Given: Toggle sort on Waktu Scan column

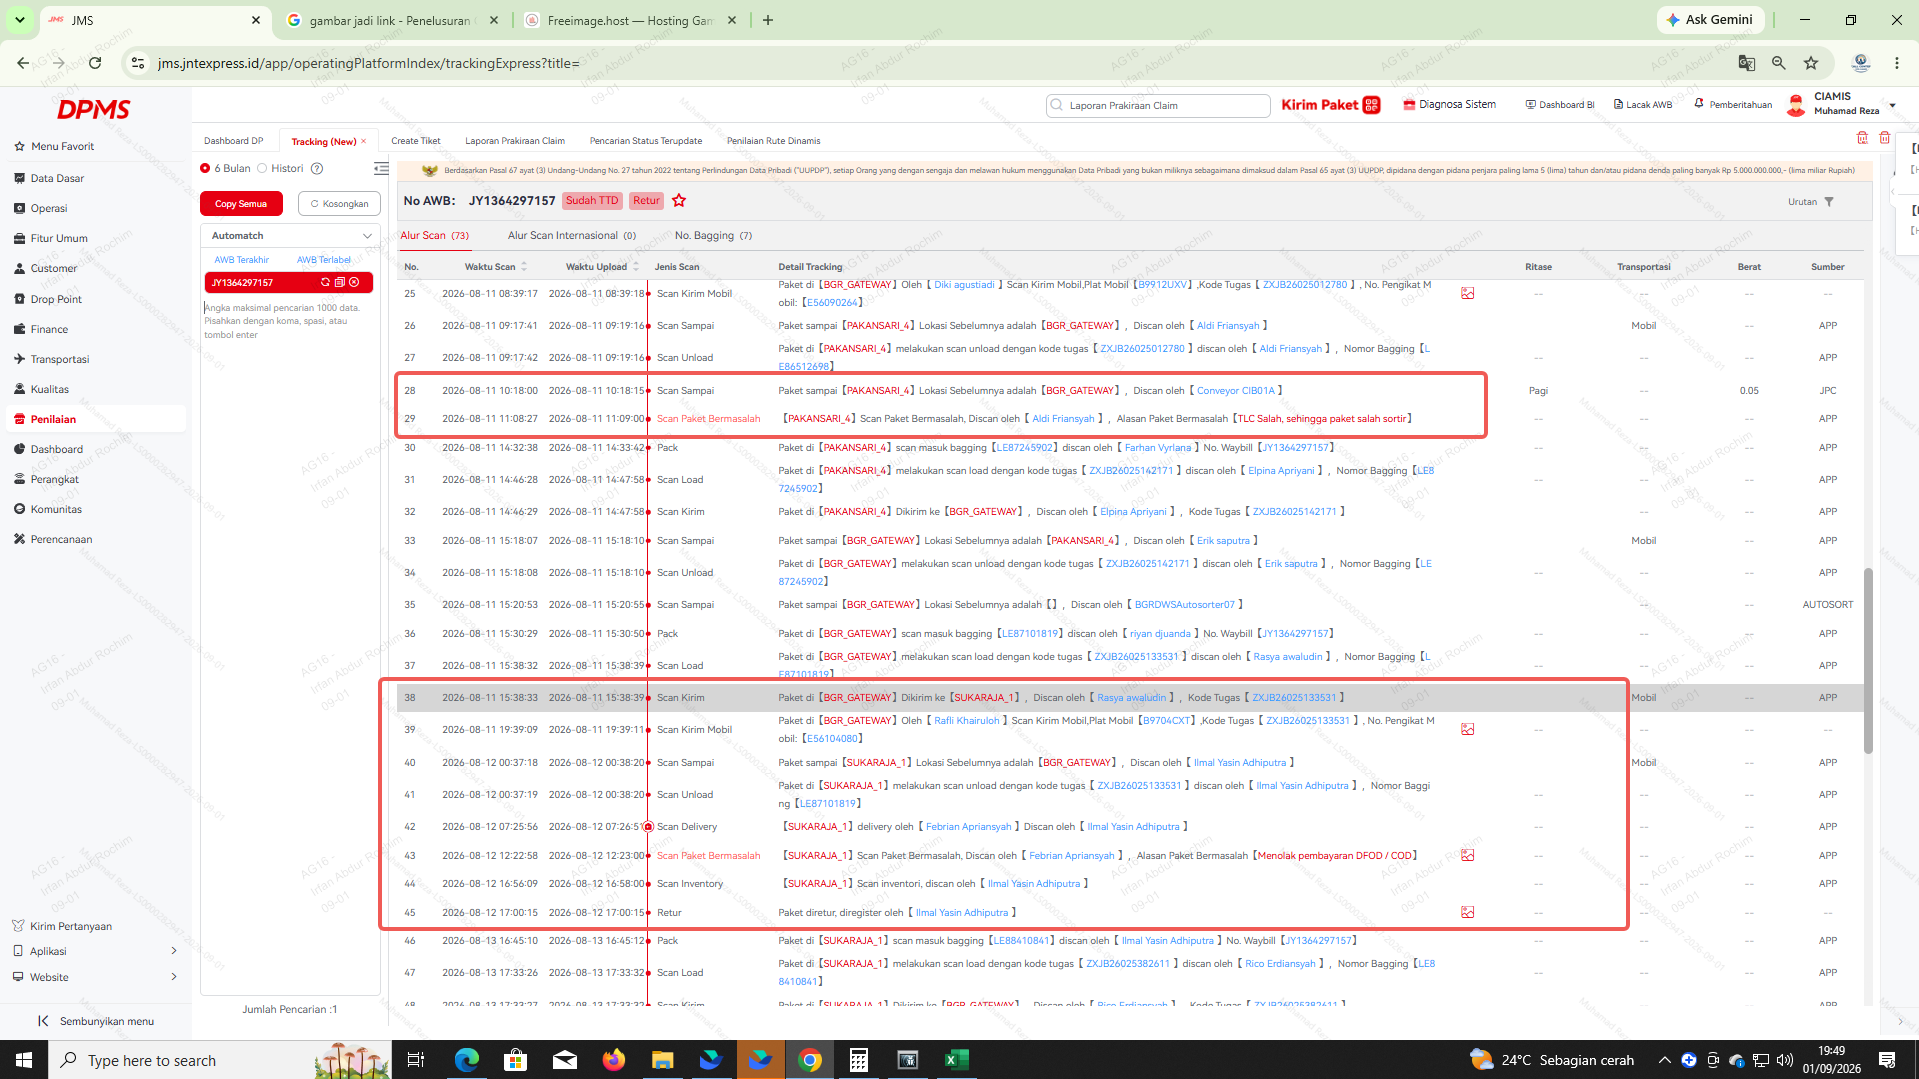Looking at the screenshot, I should point(524,267).
